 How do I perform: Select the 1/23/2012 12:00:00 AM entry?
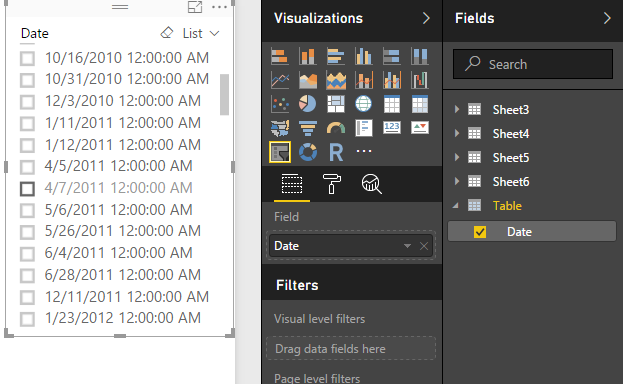(122, 318)
